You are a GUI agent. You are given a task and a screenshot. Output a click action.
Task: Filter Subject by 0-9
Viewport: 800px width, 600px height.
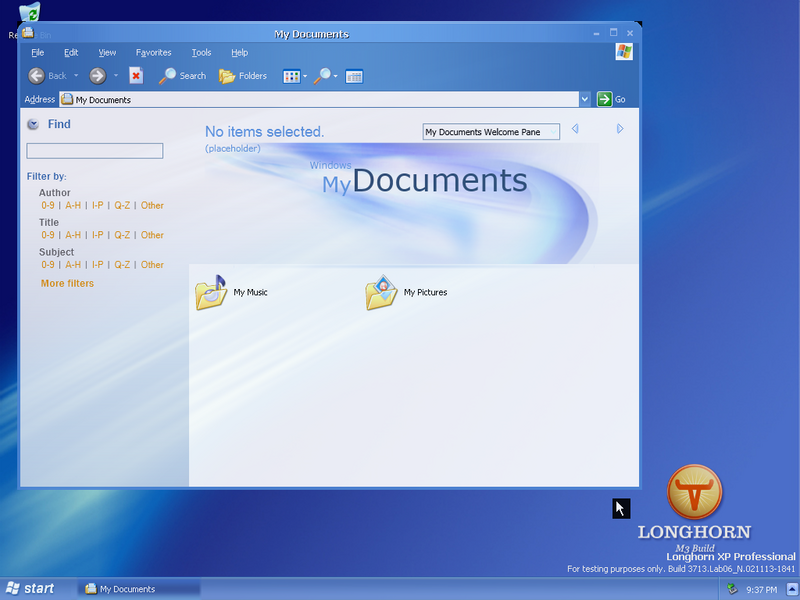pos(48,265)
